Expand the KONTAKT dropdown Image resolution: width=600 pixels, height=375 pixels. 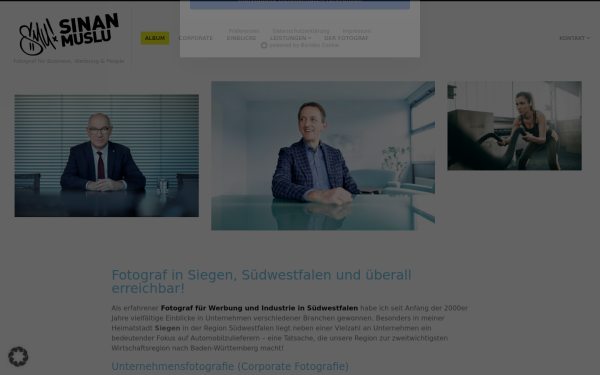[574, 38]
